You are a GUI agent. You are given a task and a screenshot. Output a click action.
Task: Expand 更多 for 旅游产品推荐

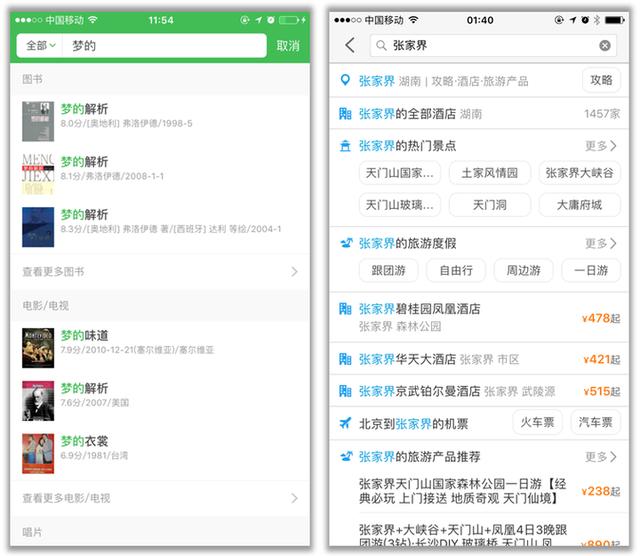pos(600,456)
